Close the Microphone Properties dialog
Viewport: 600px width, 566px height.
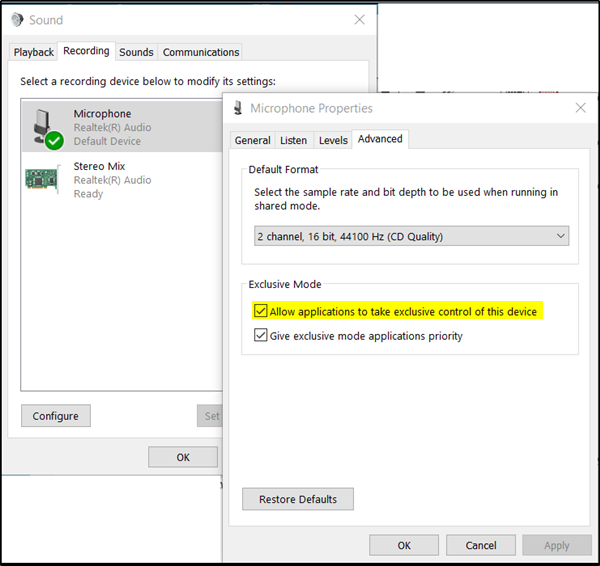click(x=580, y=108)
